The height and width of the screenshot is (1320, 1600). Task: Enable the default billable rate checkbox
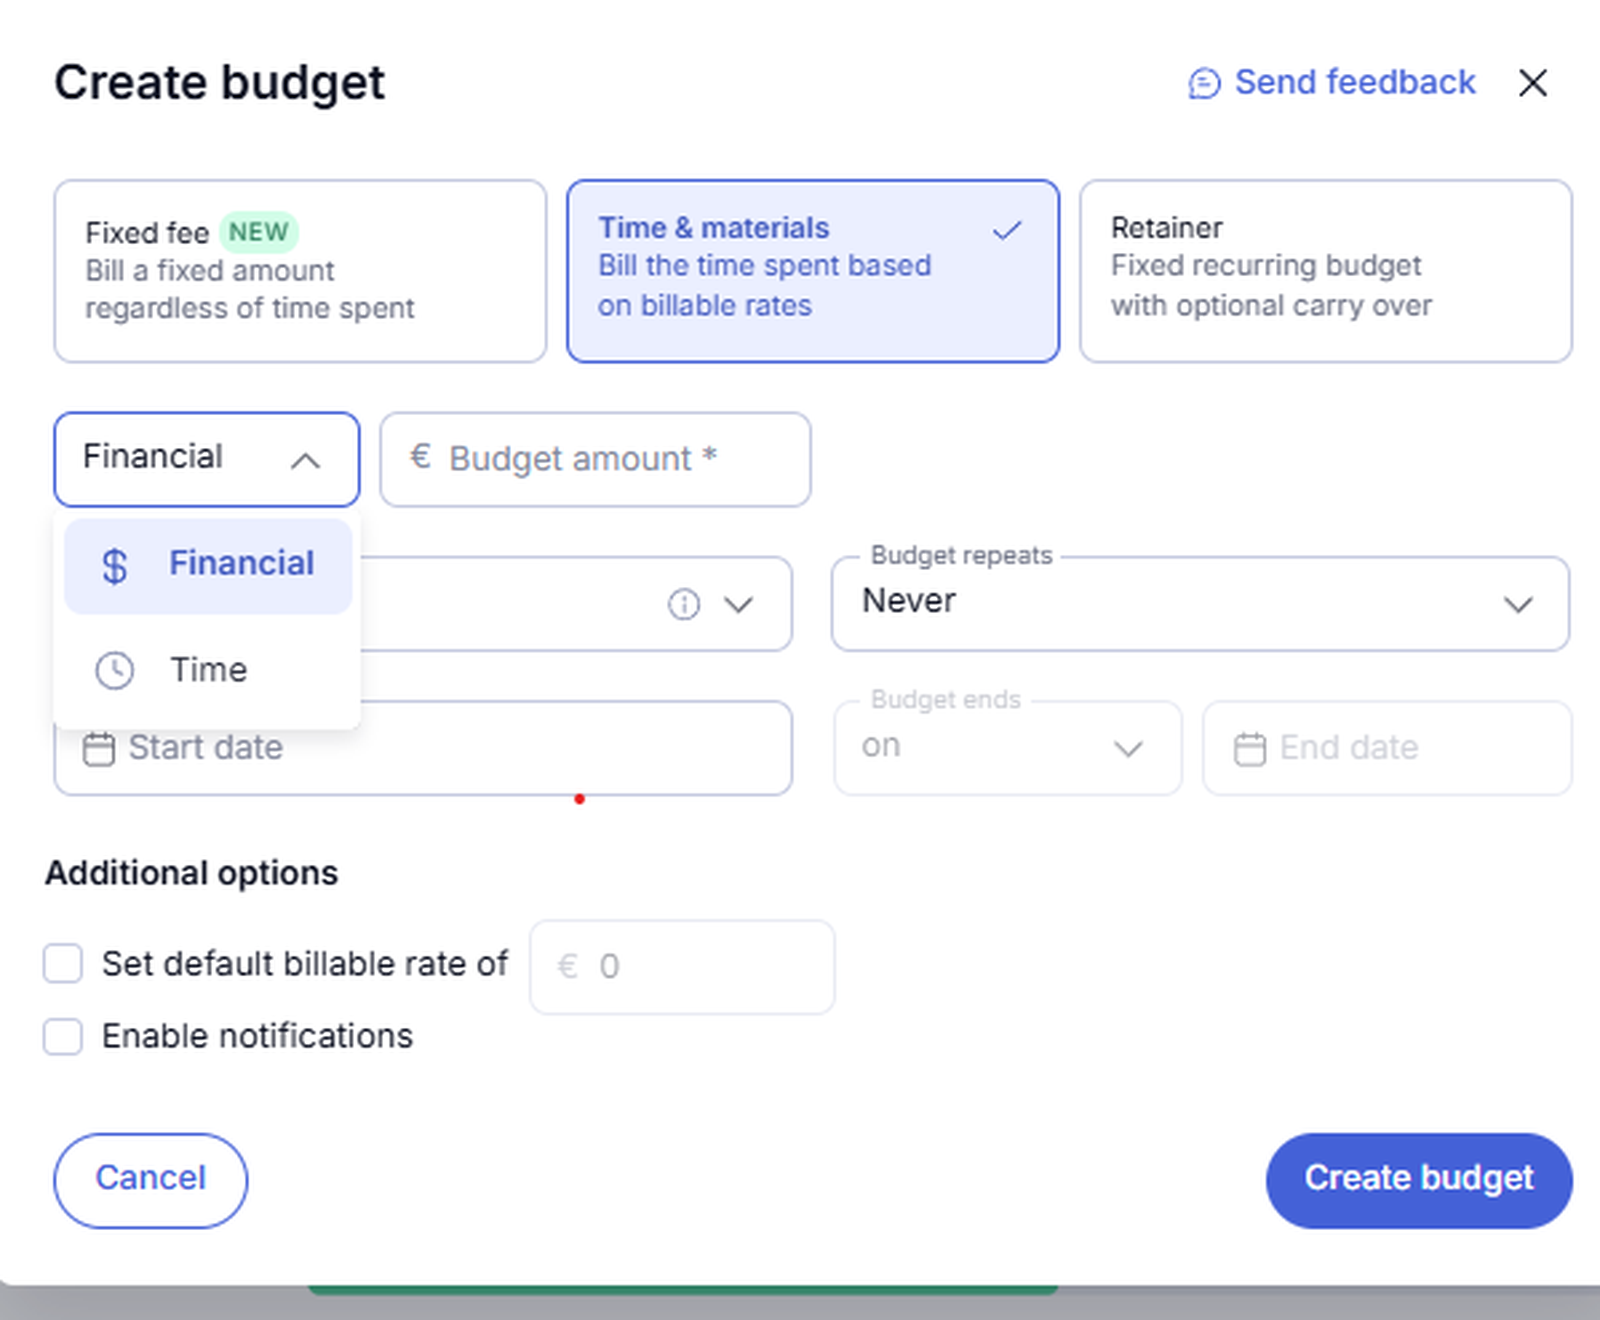tap(63, 964)
